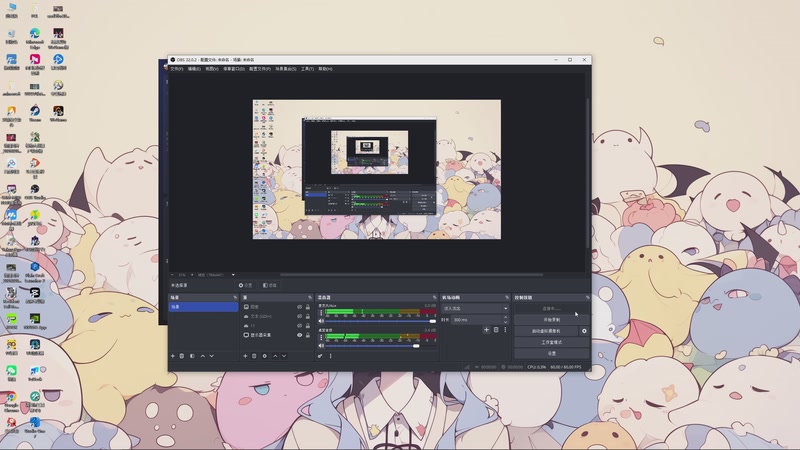Click the horizontal scrollbar below preview
Image resolution: width=800 pixels, height=450 pixels.
pyautogui.click(x=411, y=275)
